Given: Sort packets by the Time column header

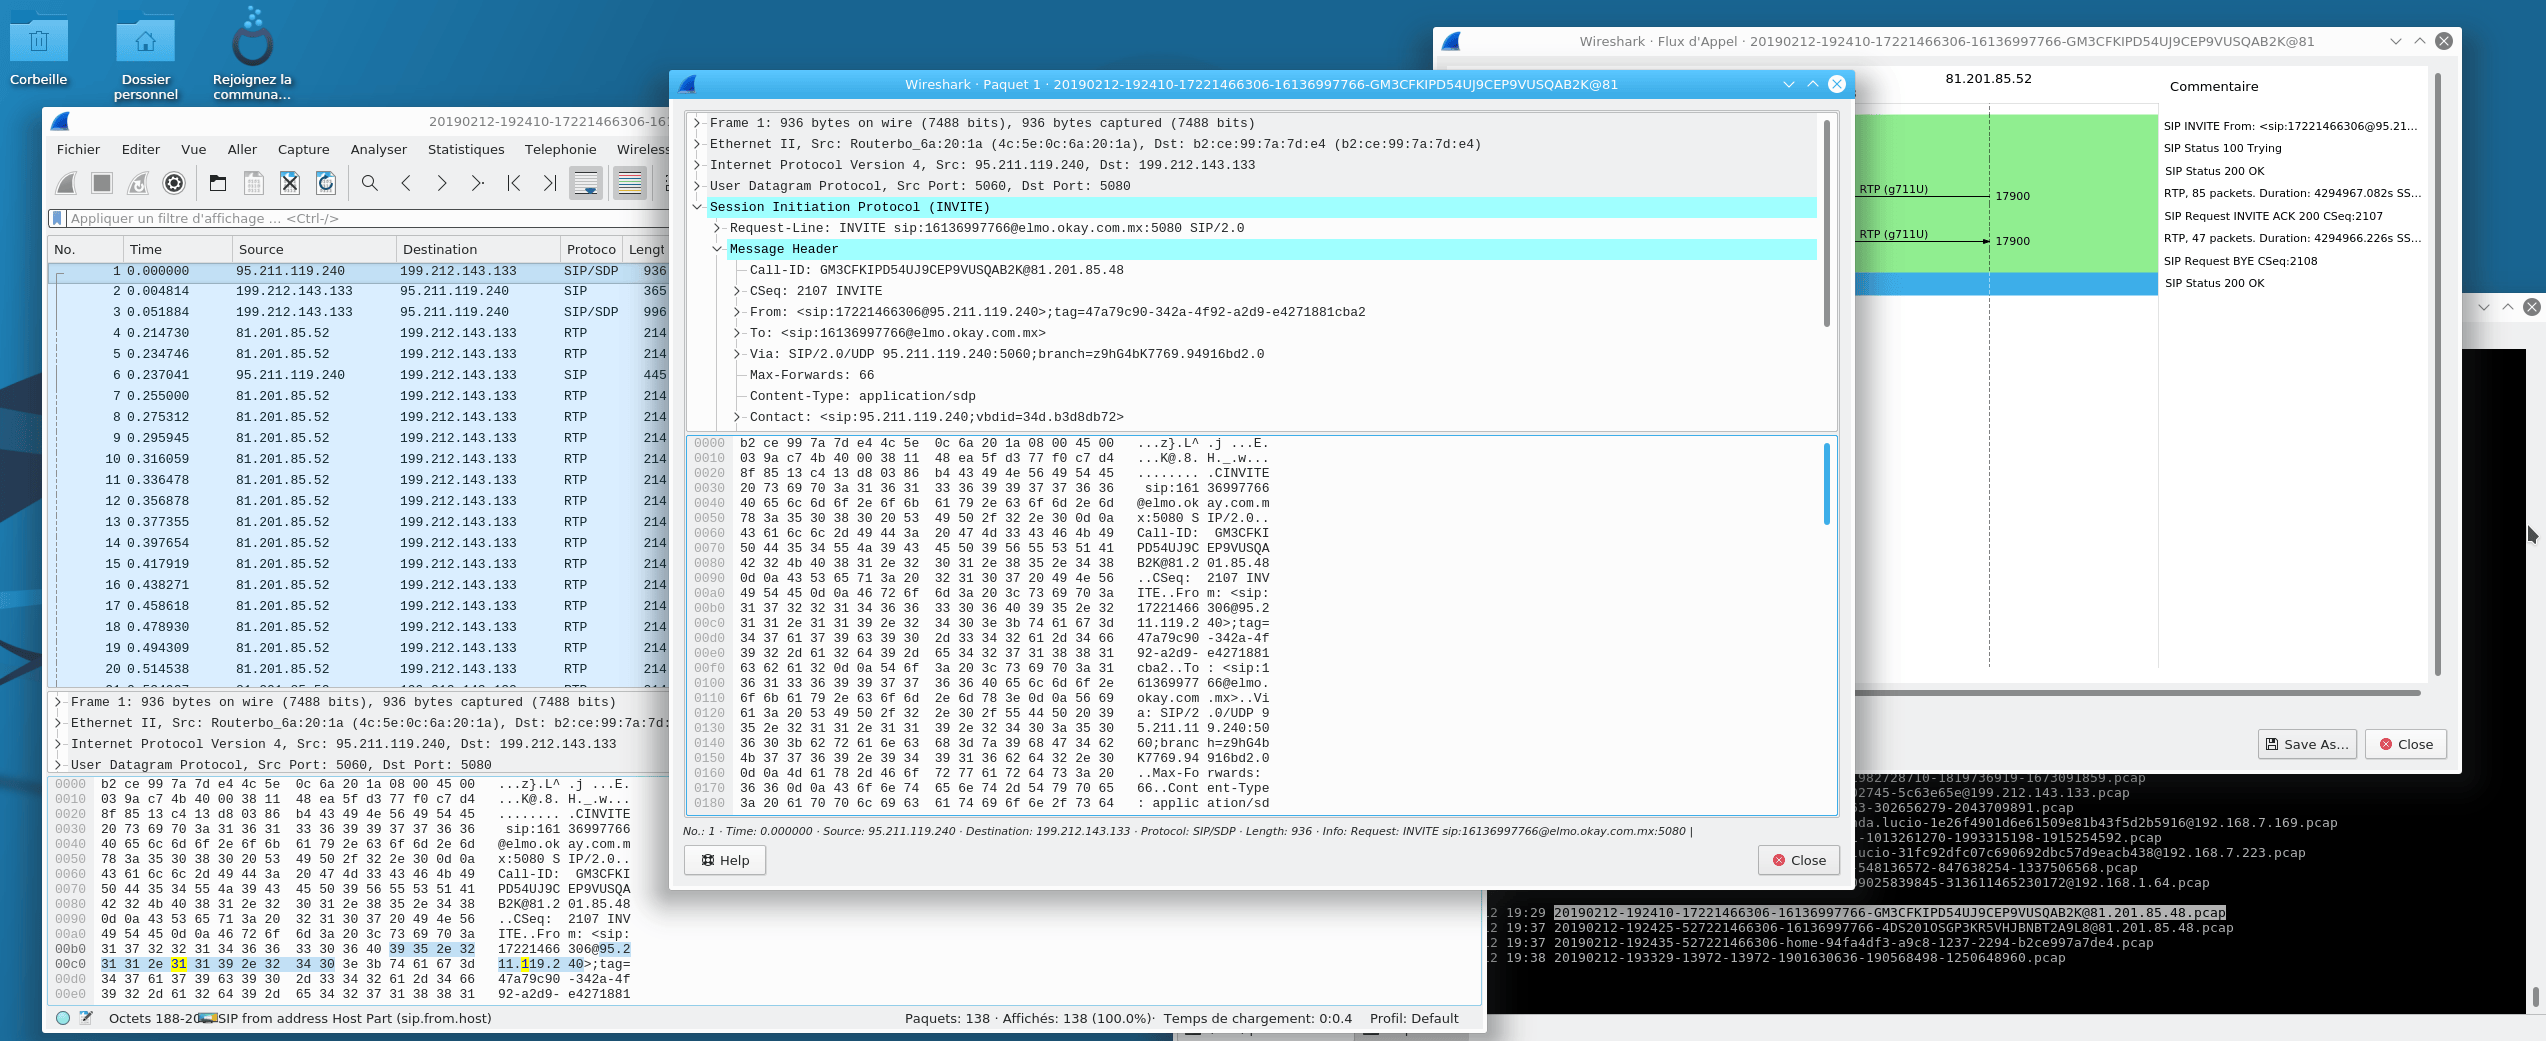Looking at the screenshot, I should click(176, 249).
